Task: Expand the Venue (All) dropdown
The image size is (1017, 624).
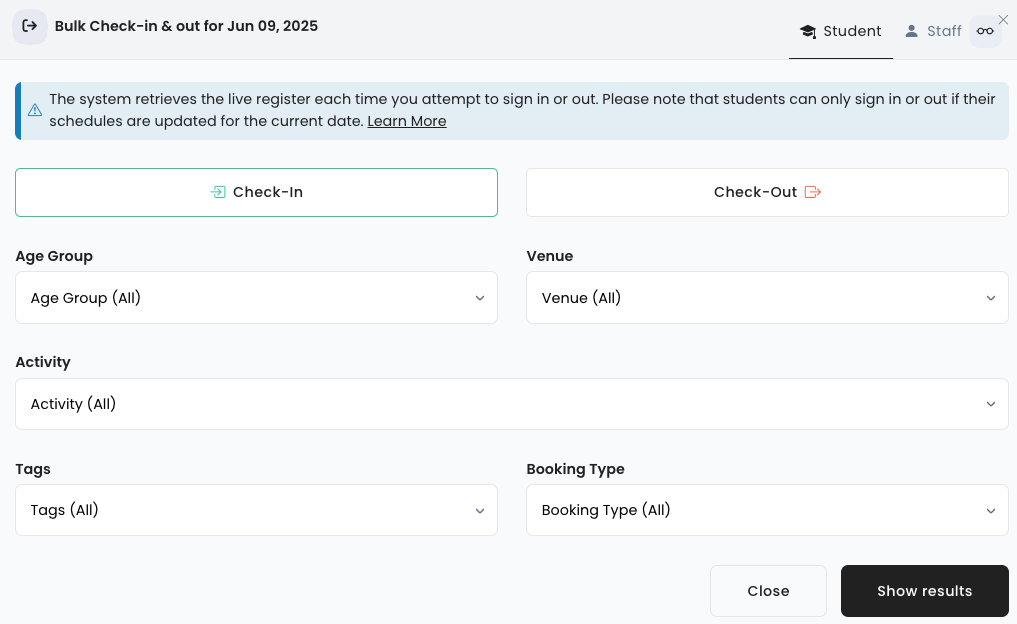Action: pos(767,298)
